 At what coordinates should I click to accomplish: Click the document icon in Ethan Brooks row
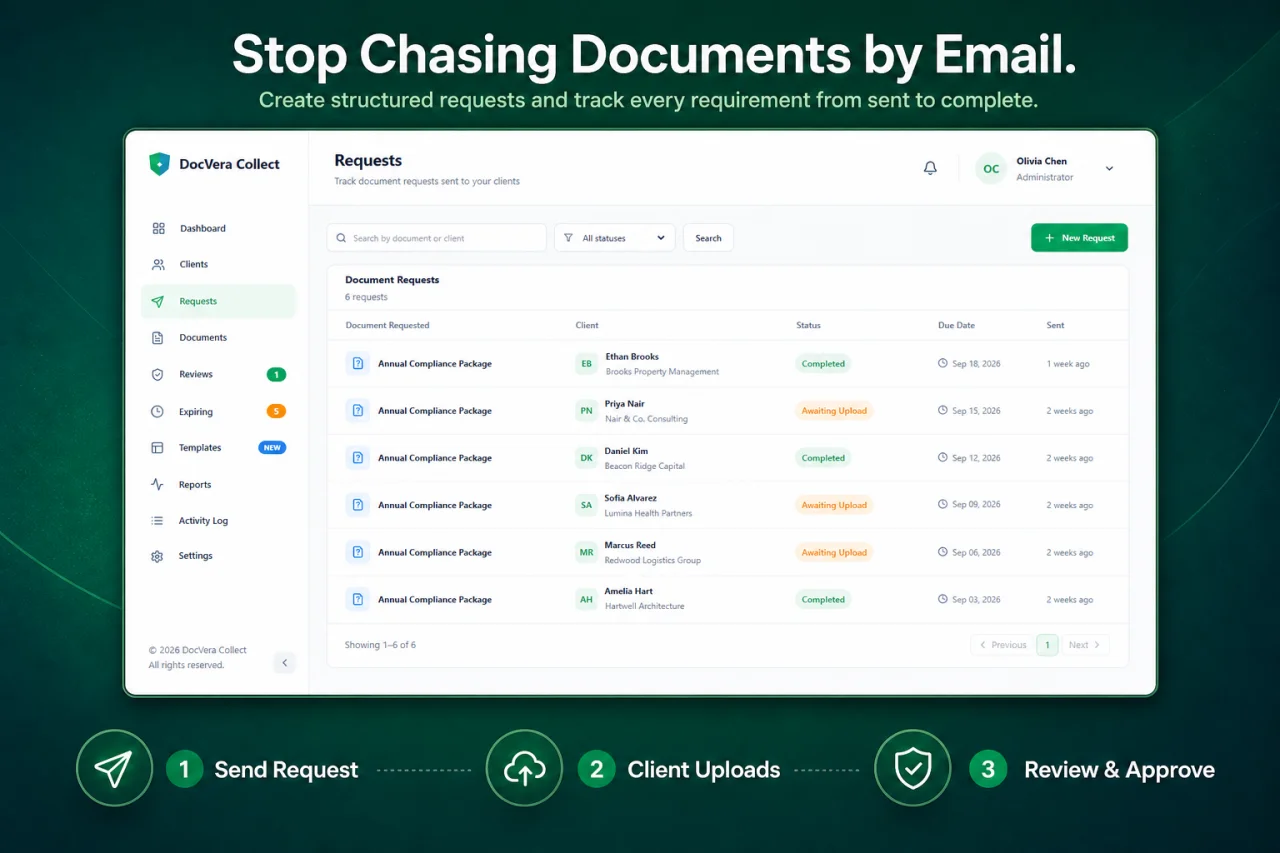(357, 363)
